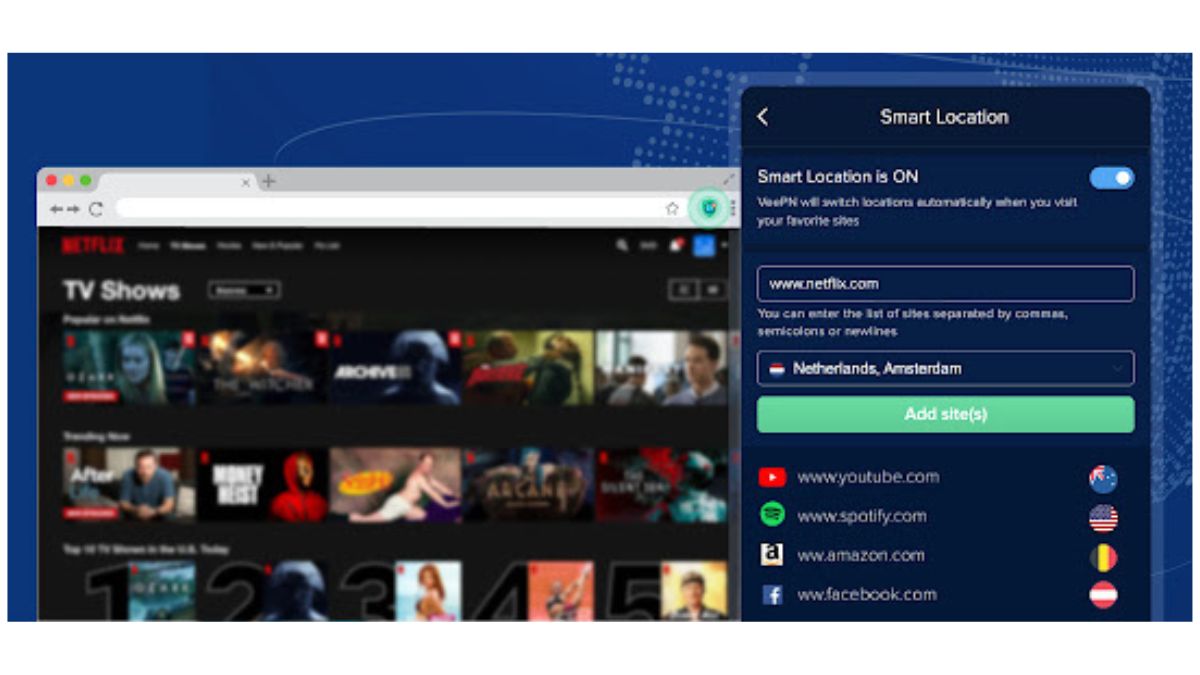Select the www.spotify.com list entry
Image resolution: width=1200 pixels, height=675 pixels.
(937, 516)
